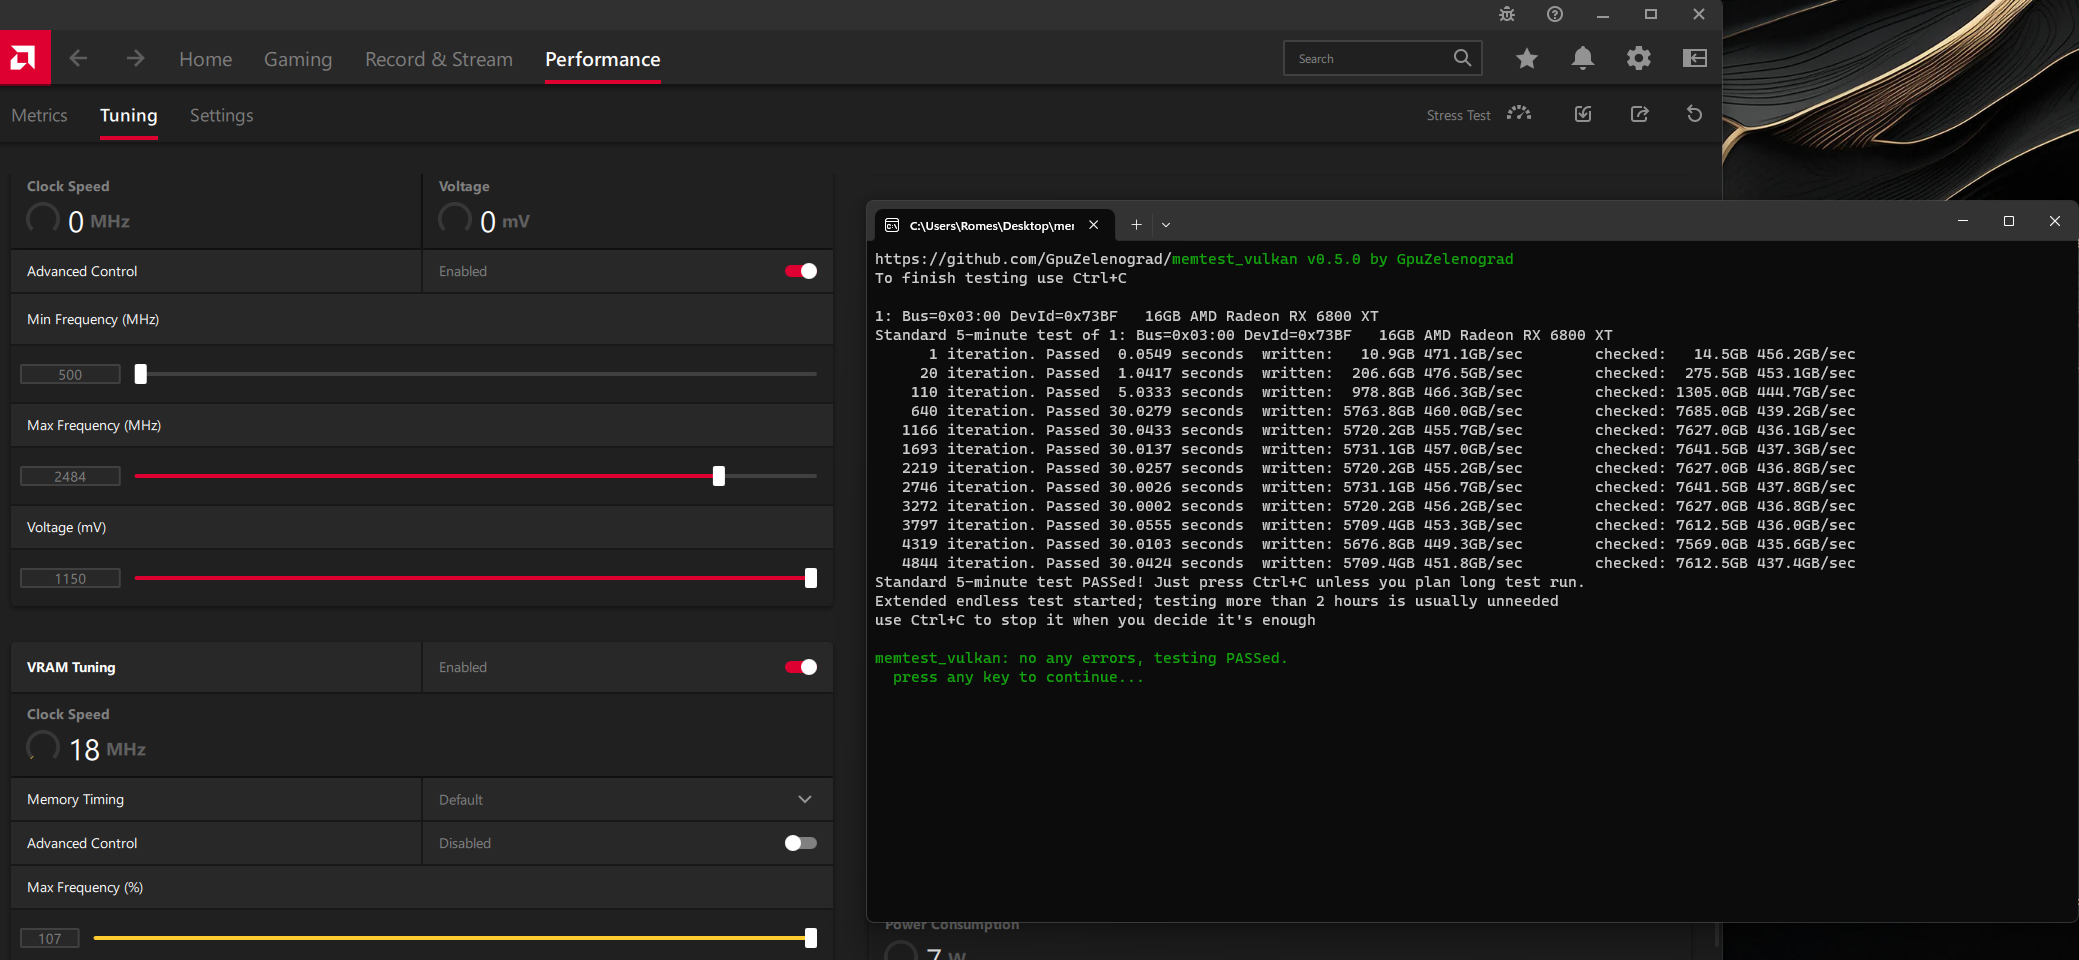This screenshot has height=960, width=2079.
Task: Click the VRAM Max Frequency field 107
Action: tap(50, 938)
